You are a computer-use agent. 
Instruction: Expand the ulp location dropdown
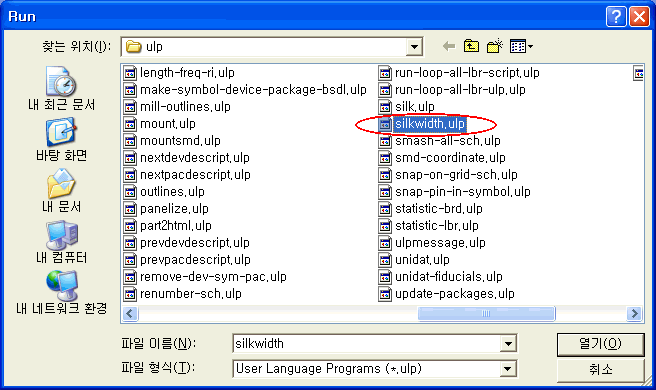coord(414,46)
